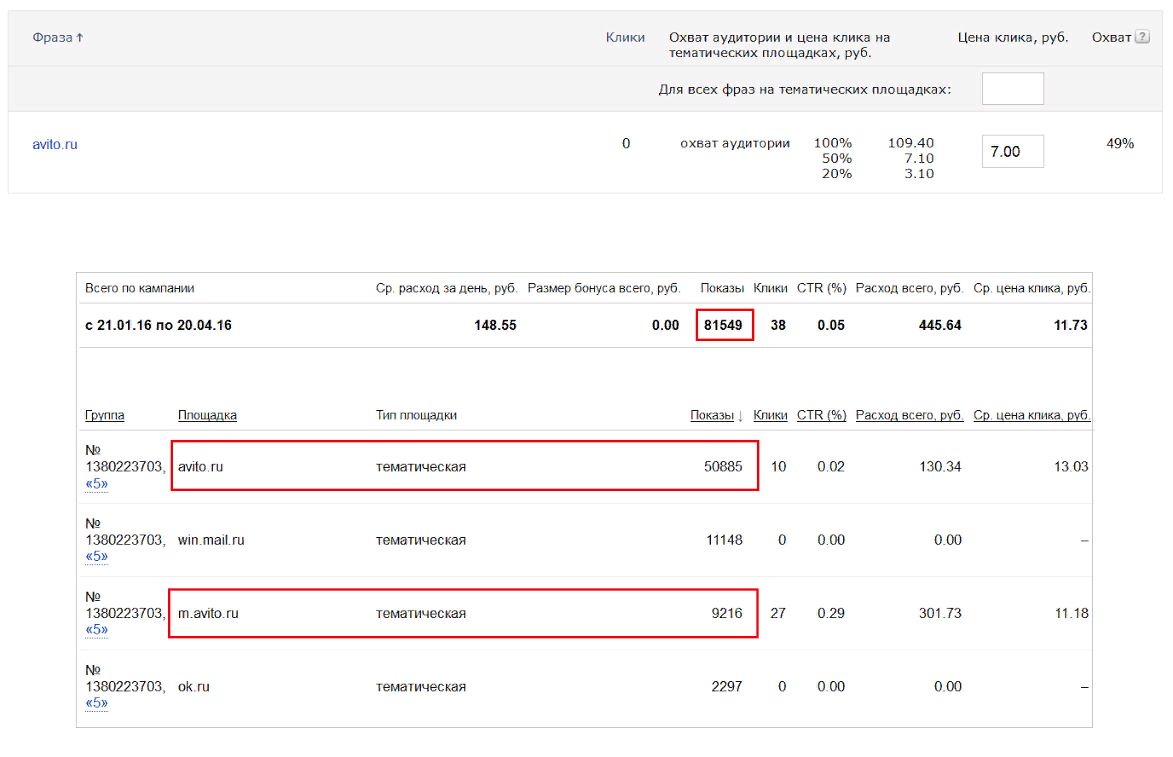1173x757 pixels.
Task: Click the m.avito.ru site name
Action: 208,613
